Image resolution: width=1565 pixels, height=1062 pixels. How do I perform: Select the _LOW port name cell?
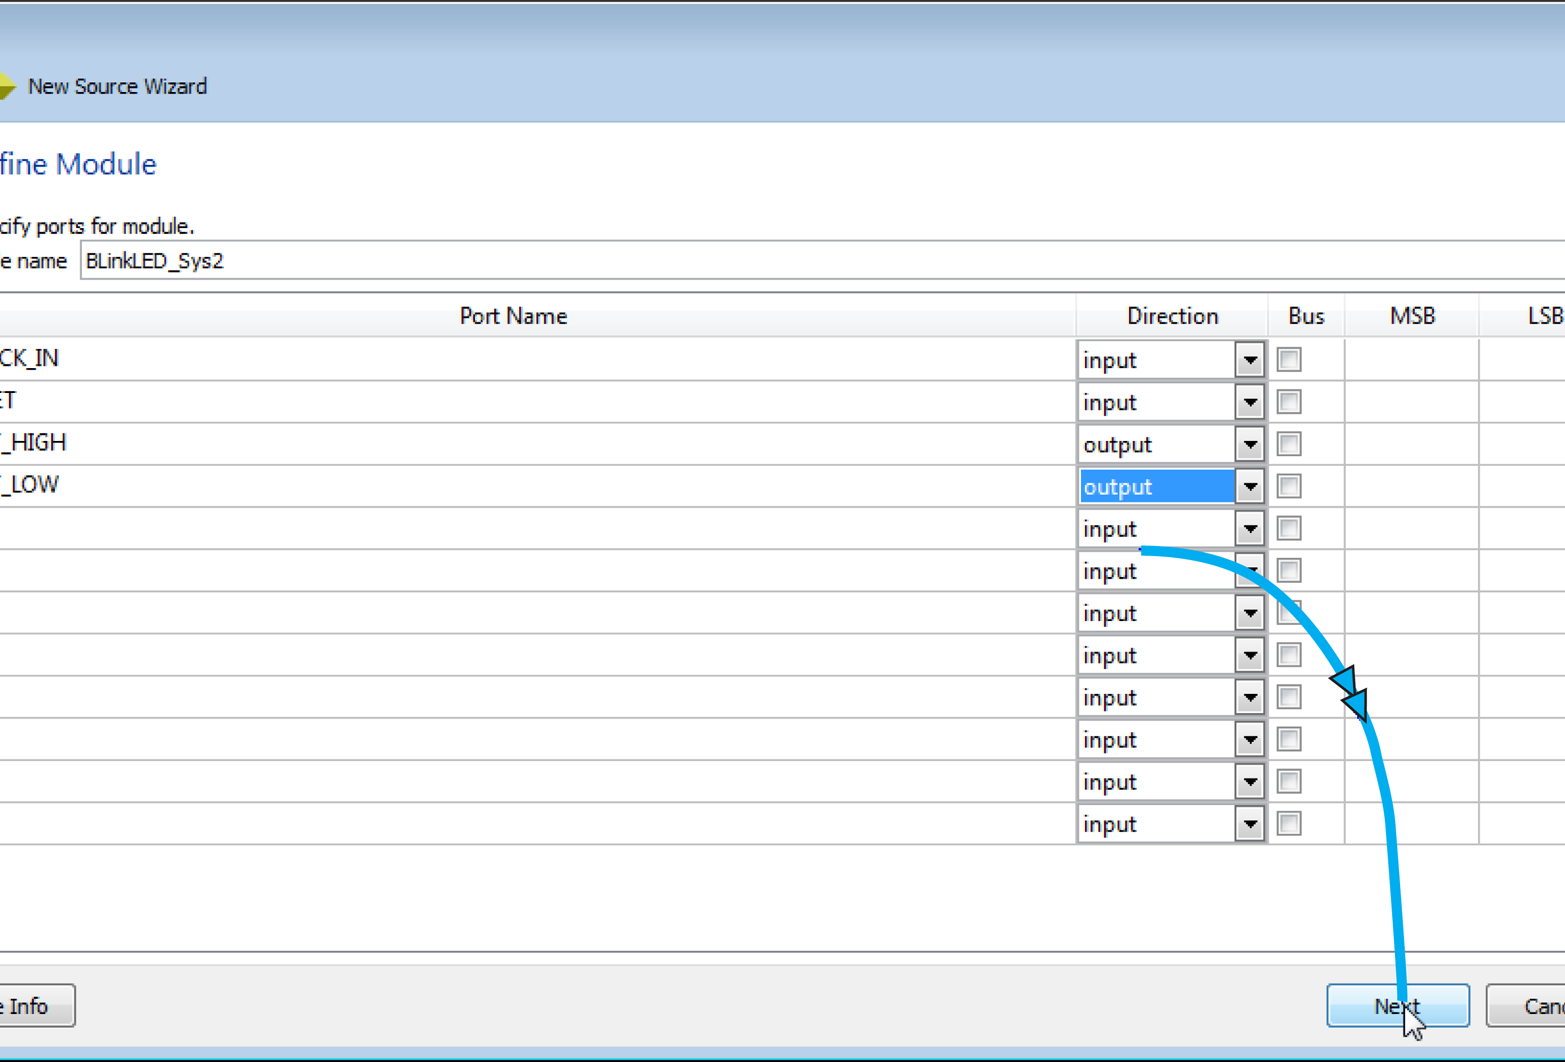537,485
